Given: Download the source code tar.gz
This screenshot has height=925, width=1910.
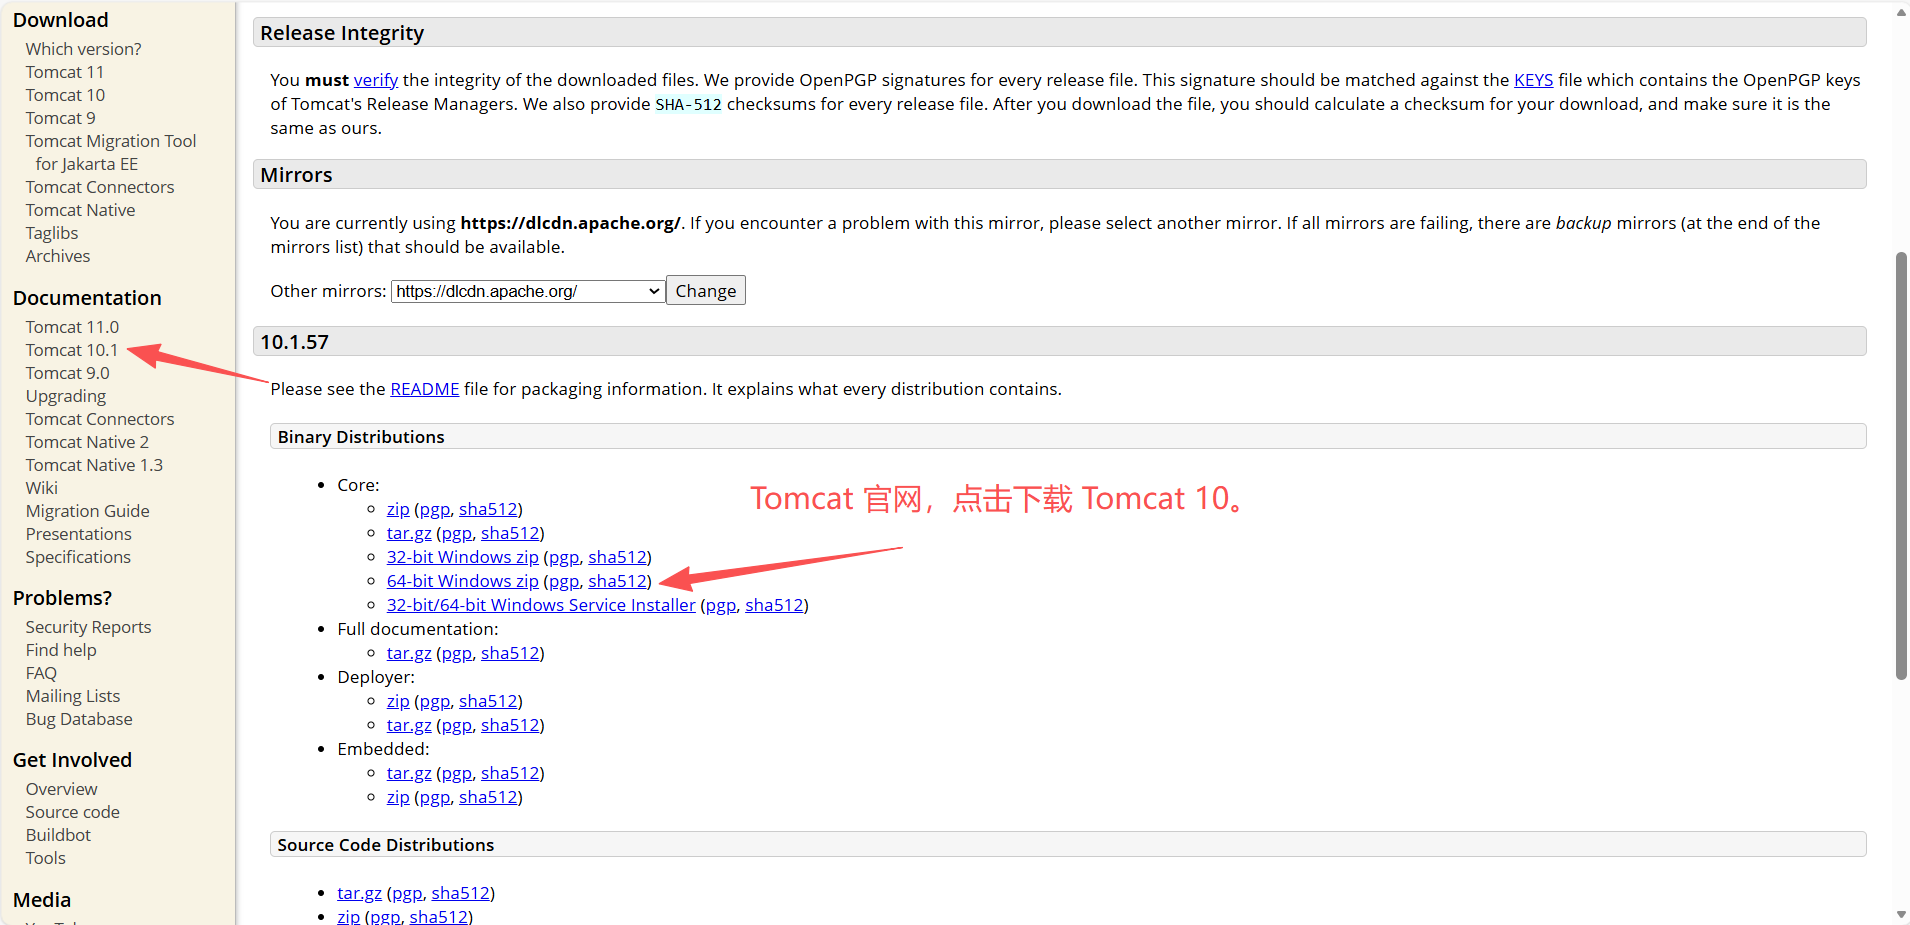Looking at the screenshot, I should (x=360, y=893).
